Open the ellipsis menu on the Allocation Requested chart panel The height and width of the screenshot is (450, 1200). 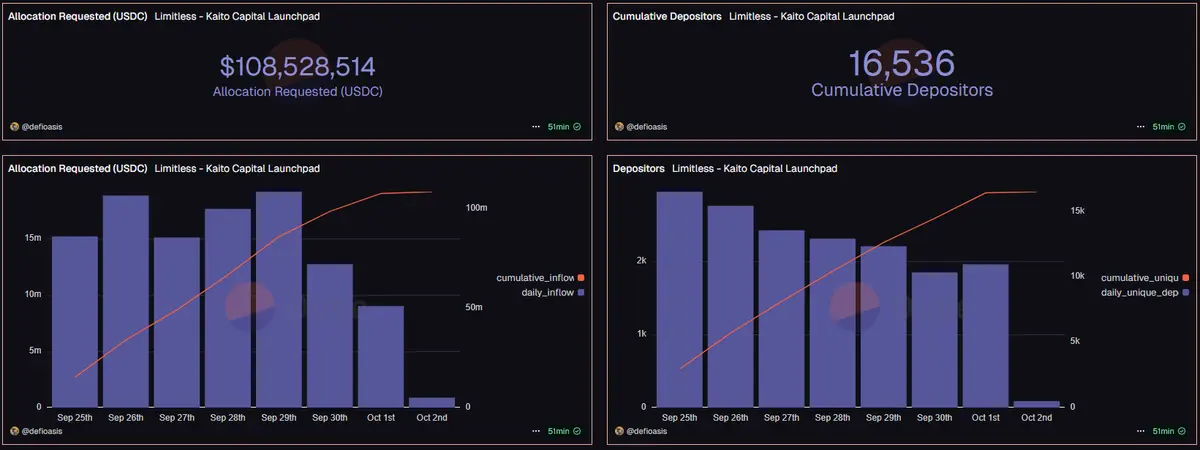(x=536, y=431)
